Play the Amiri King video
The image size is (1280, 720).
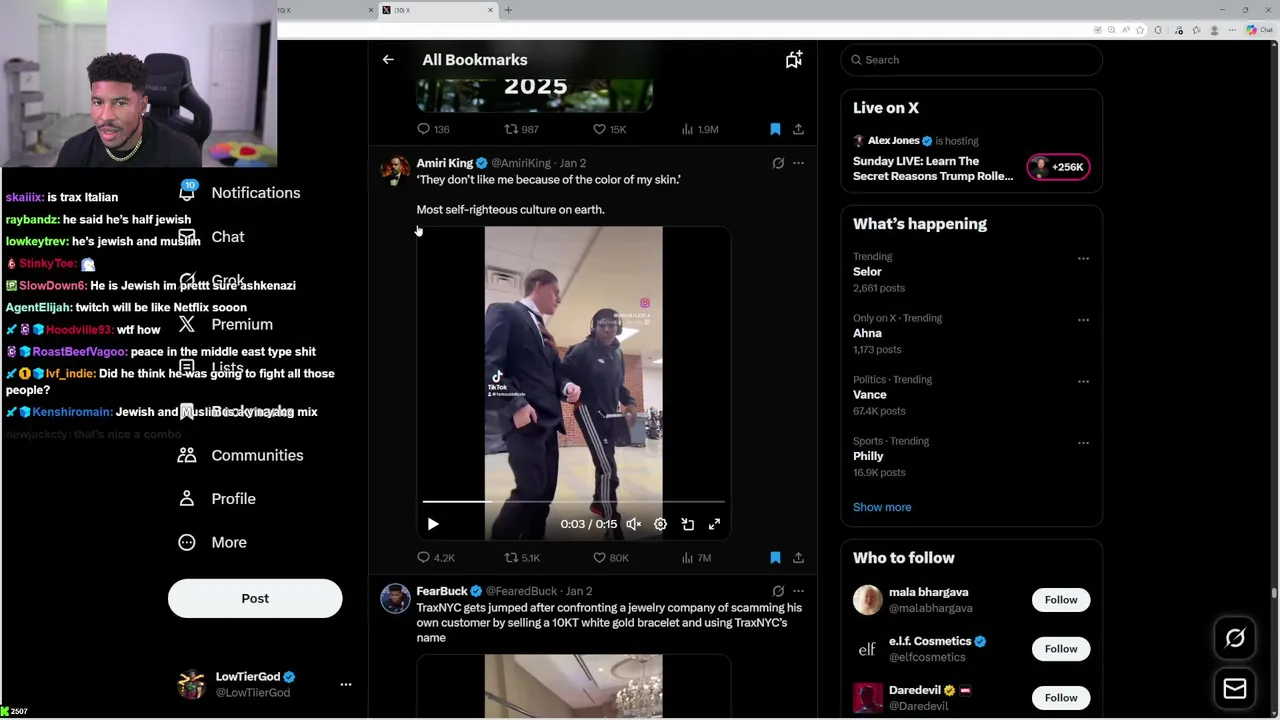433,524
